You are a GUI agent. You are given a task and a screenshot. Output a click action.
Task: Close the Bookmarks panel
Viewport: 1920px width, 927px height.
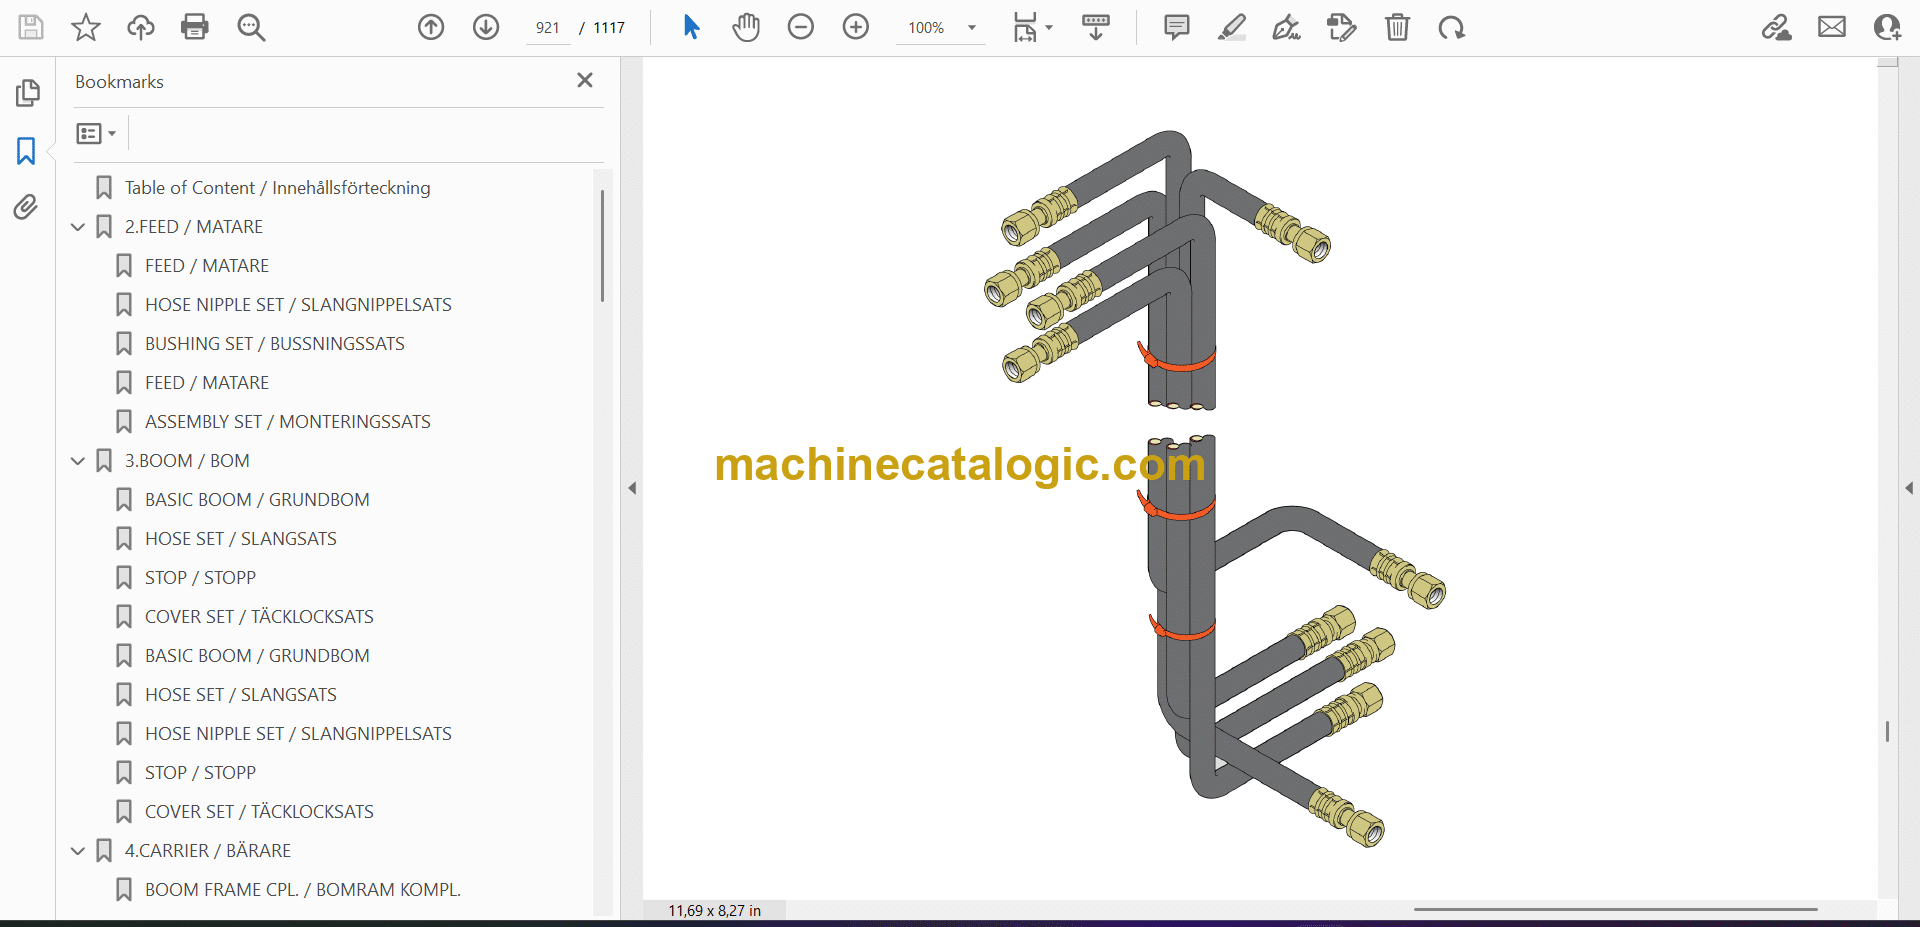click(585, 80)
